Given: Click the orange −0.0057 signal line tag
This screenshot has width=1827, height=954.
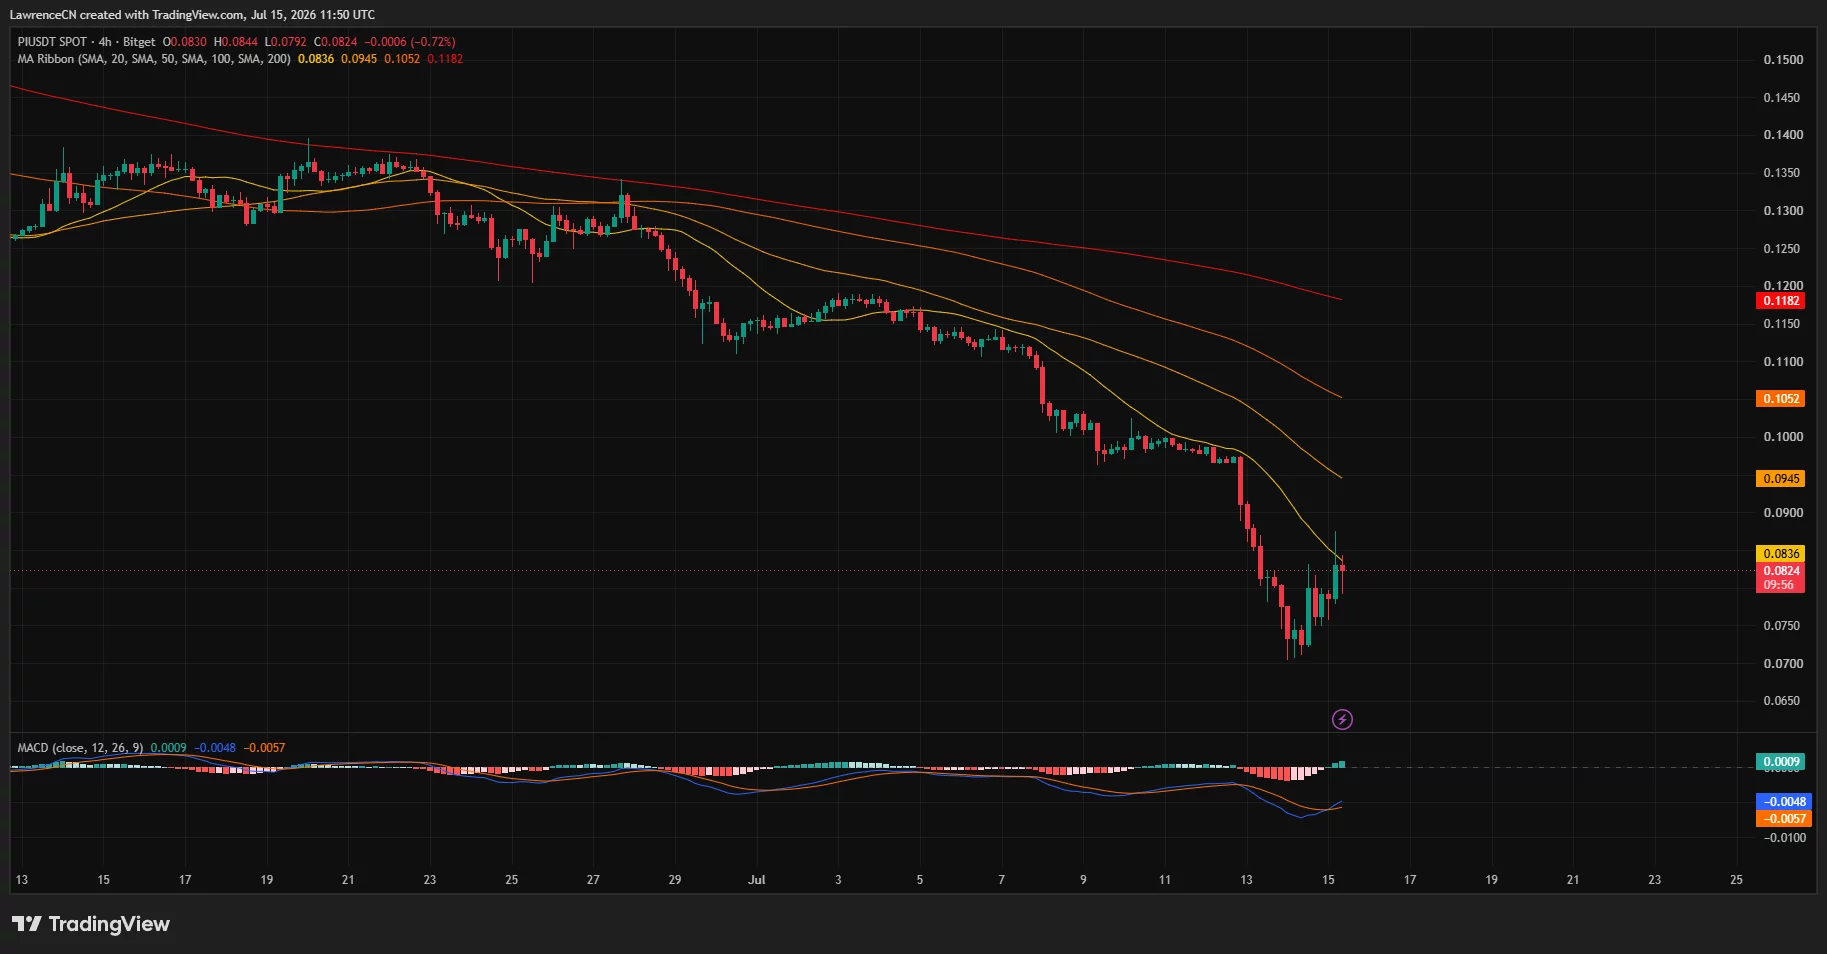Looking at the screenshot, I should [x=1783, y=819].
